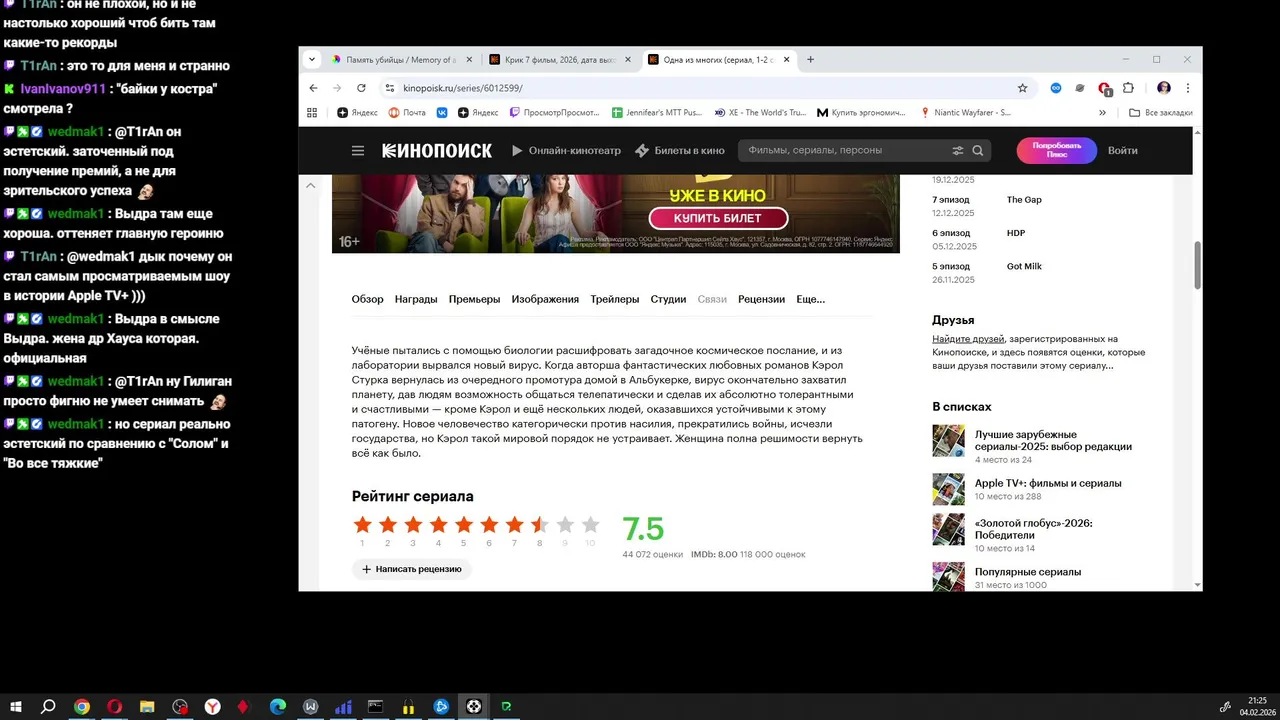
Task: Open the Почта bookmark
Action: [x=407, y=113]
